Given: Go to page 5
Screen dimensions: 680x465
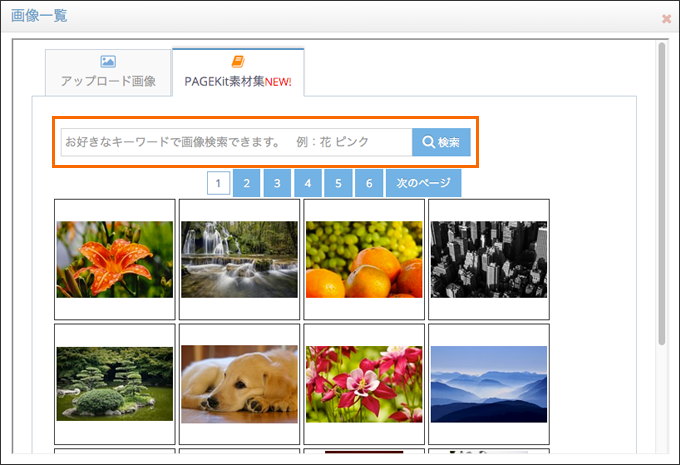Looking at the screenshot, I should tap(338, 183).
